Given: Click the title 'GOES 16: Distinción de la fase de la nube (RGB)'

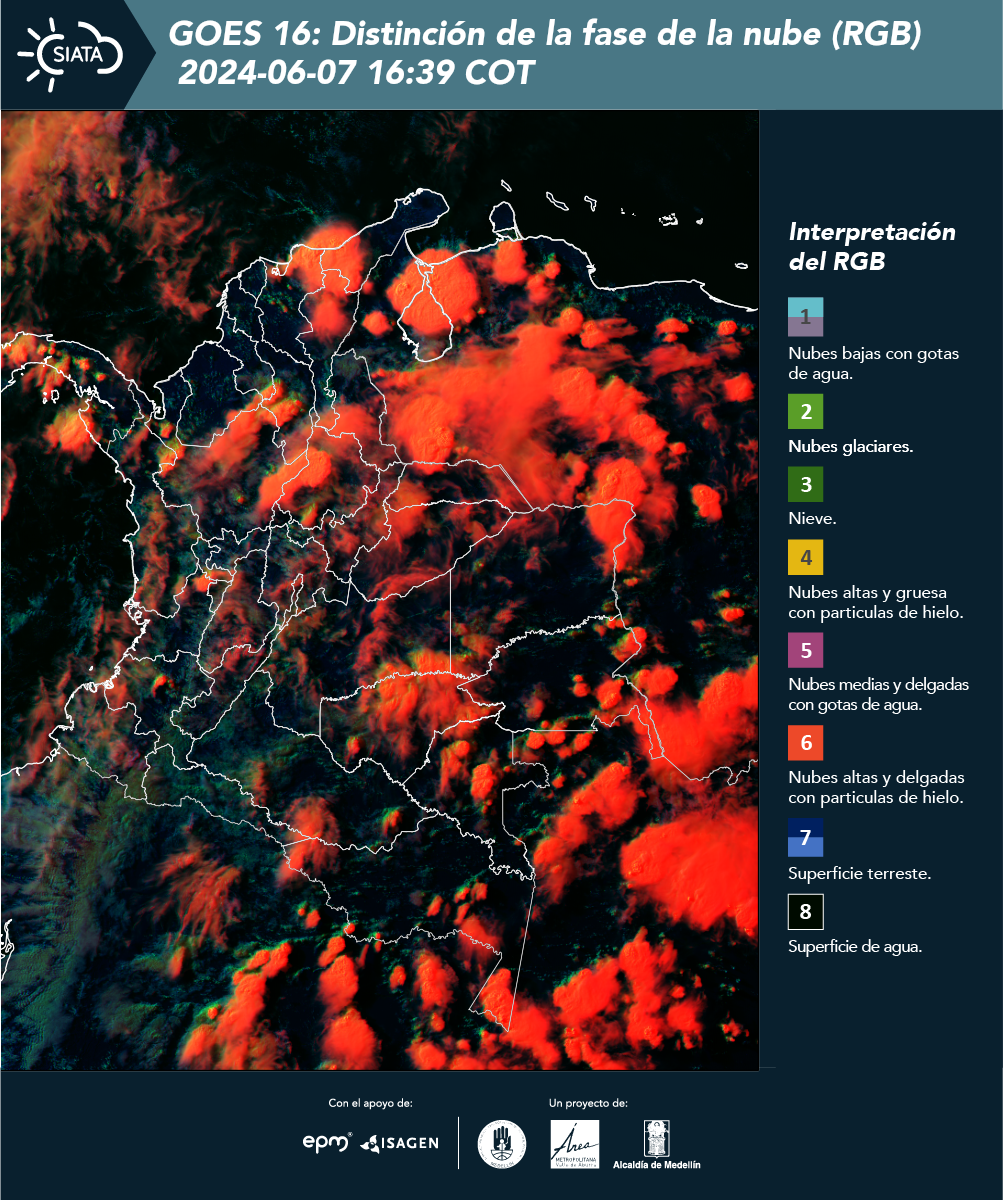Looking at the screenshot, I should [x=545, y=35].
